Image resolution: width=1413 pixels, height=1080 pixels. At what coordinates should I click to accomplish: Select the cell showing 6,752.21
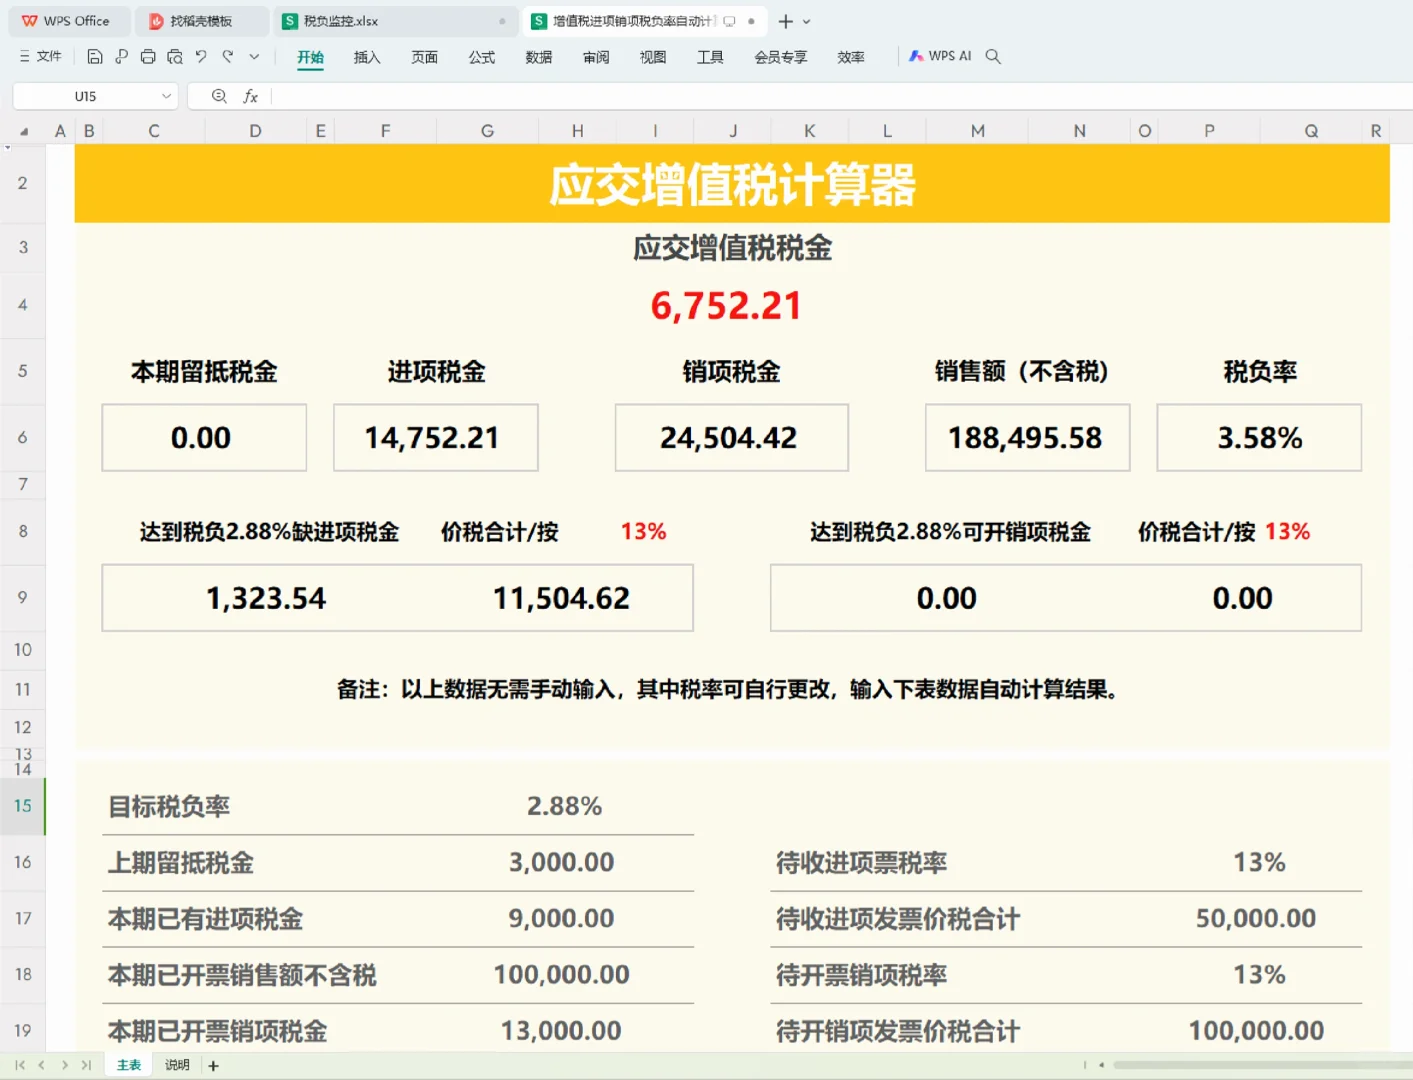tap(727, 305)
